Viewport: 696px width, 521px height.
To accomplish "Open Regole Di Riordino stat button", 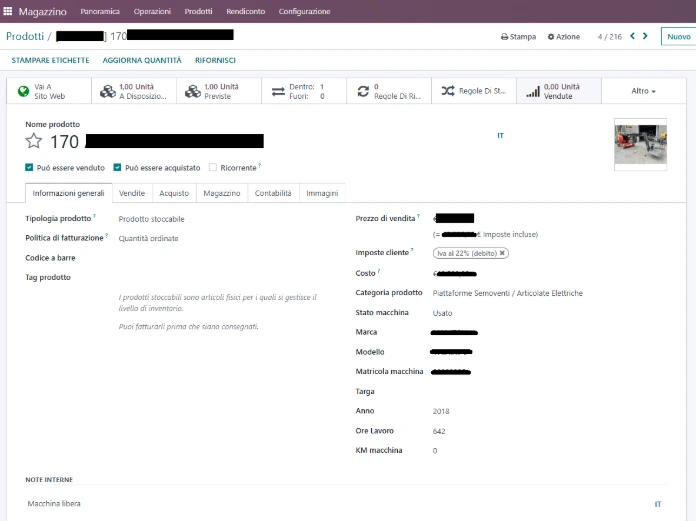I will click(x=389, y=91).
